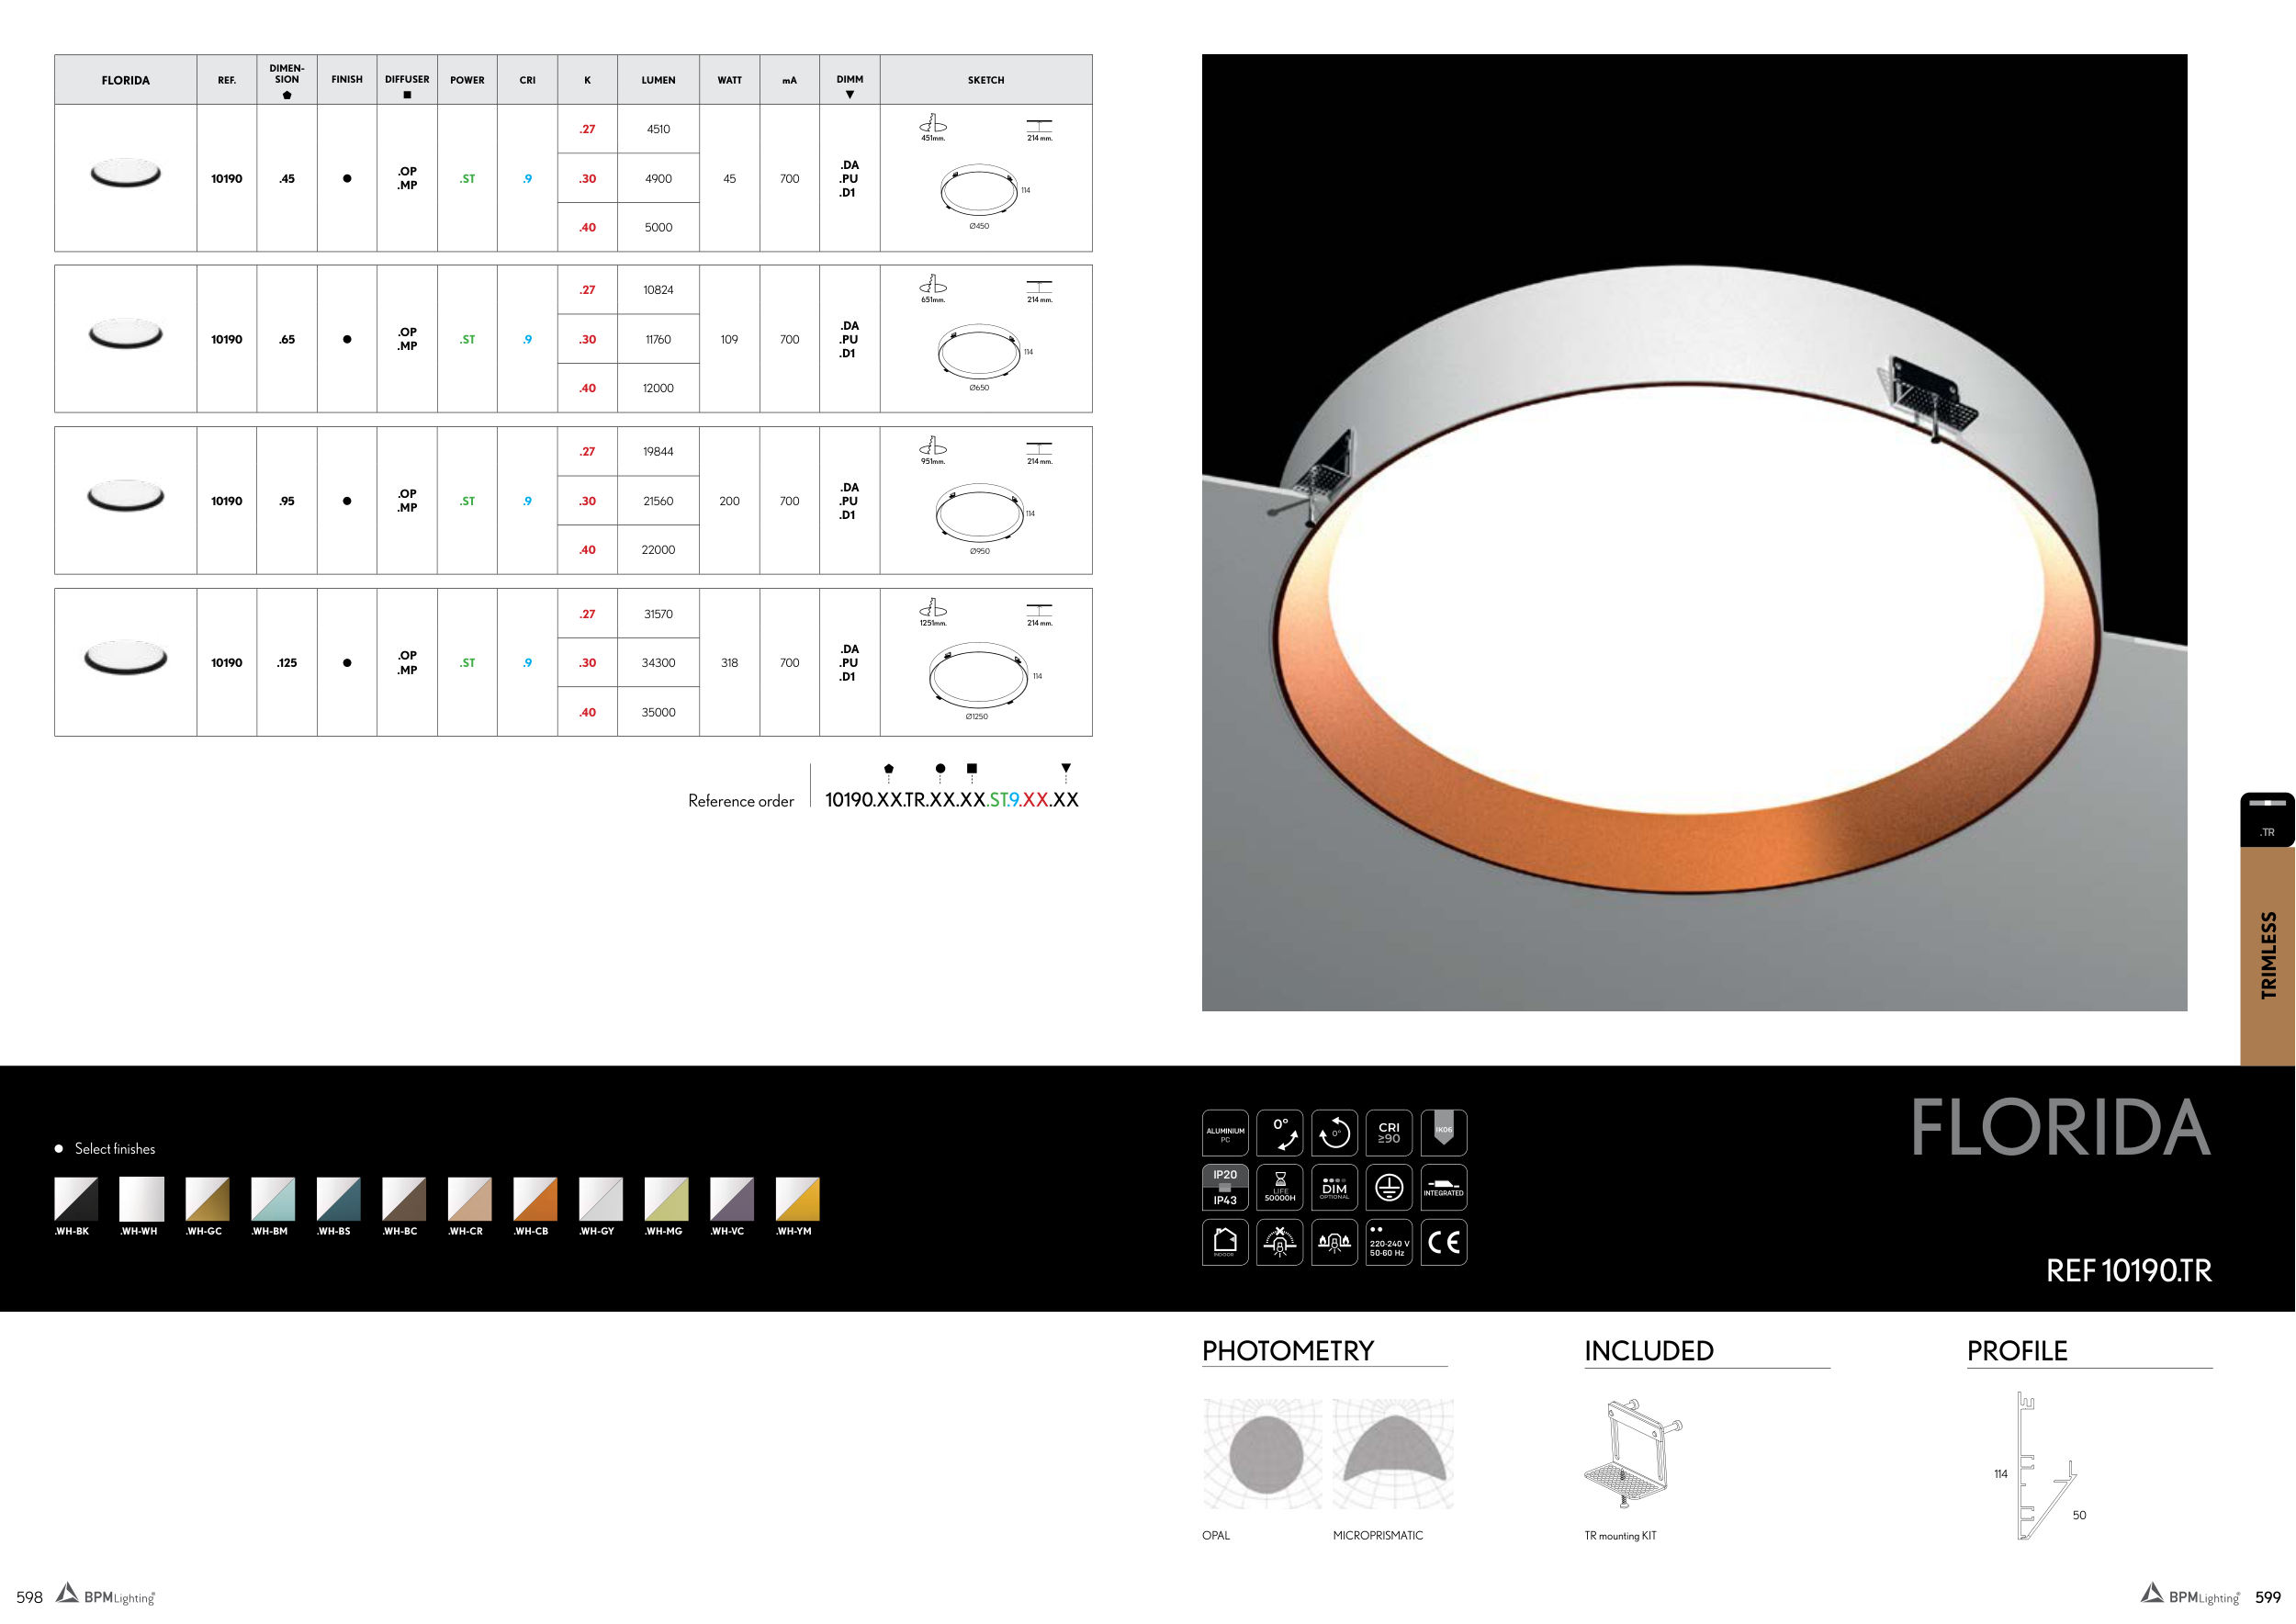Select the WH-BK black finish swatch
Screen dimensions: 2296x1624
click(76, 1198)
